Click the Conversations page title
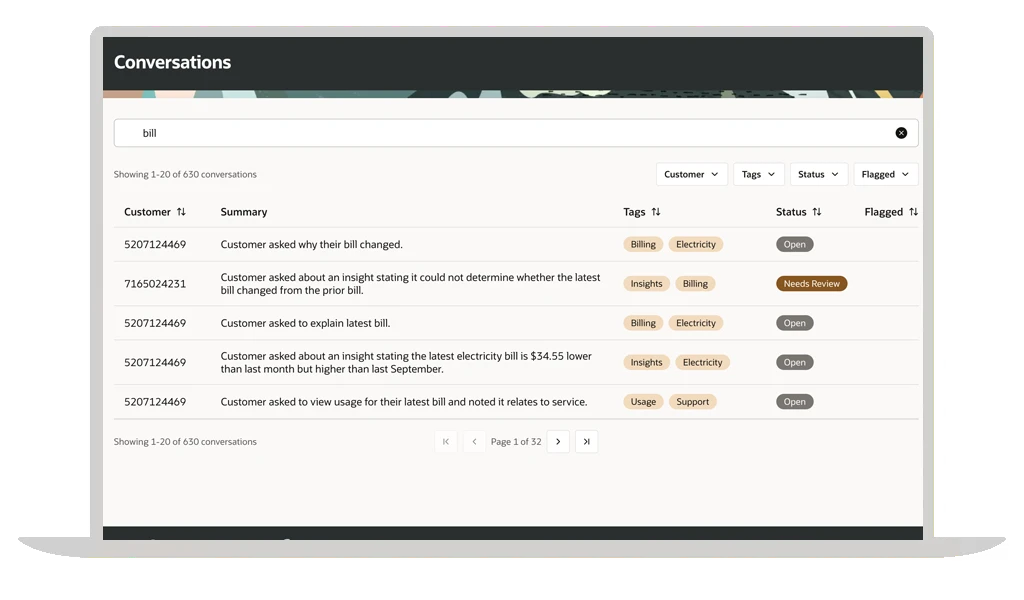Viewport: 1024px width, 600px height. (x=172, y=63)
